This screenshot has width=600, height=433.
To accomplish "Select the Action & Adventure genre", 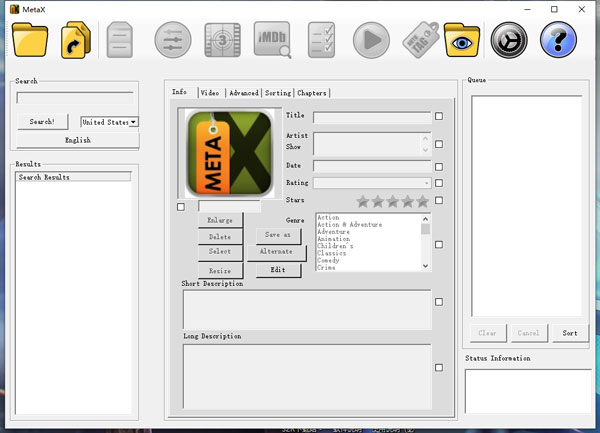I will click(x=350, y=225).
